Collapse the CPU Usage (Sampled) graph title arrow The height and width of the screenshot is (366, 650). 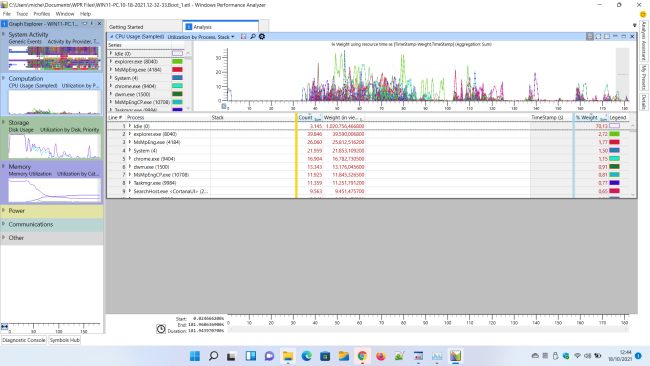coord(112,36)
